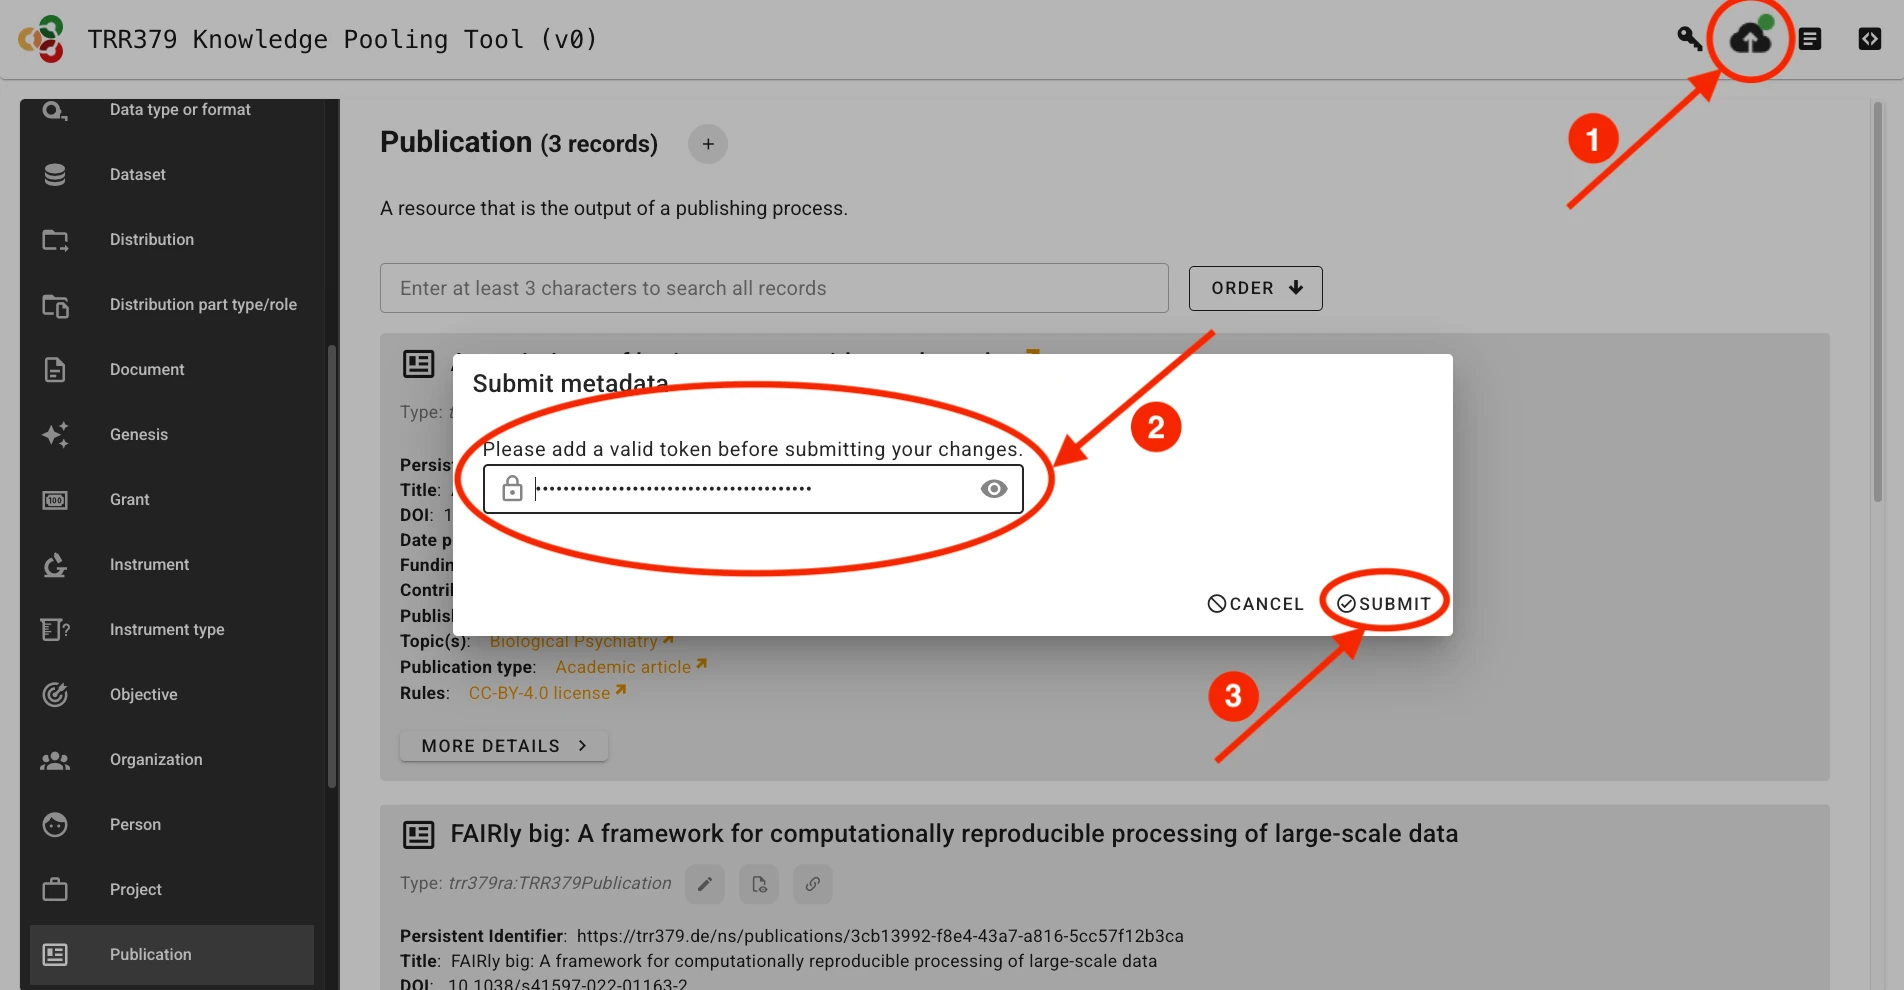Image resolution: width=1904 pixels, height=990 pixels.
Task: Select the edit pencil on FAIRly big record
Action: (x=704, y=884)
